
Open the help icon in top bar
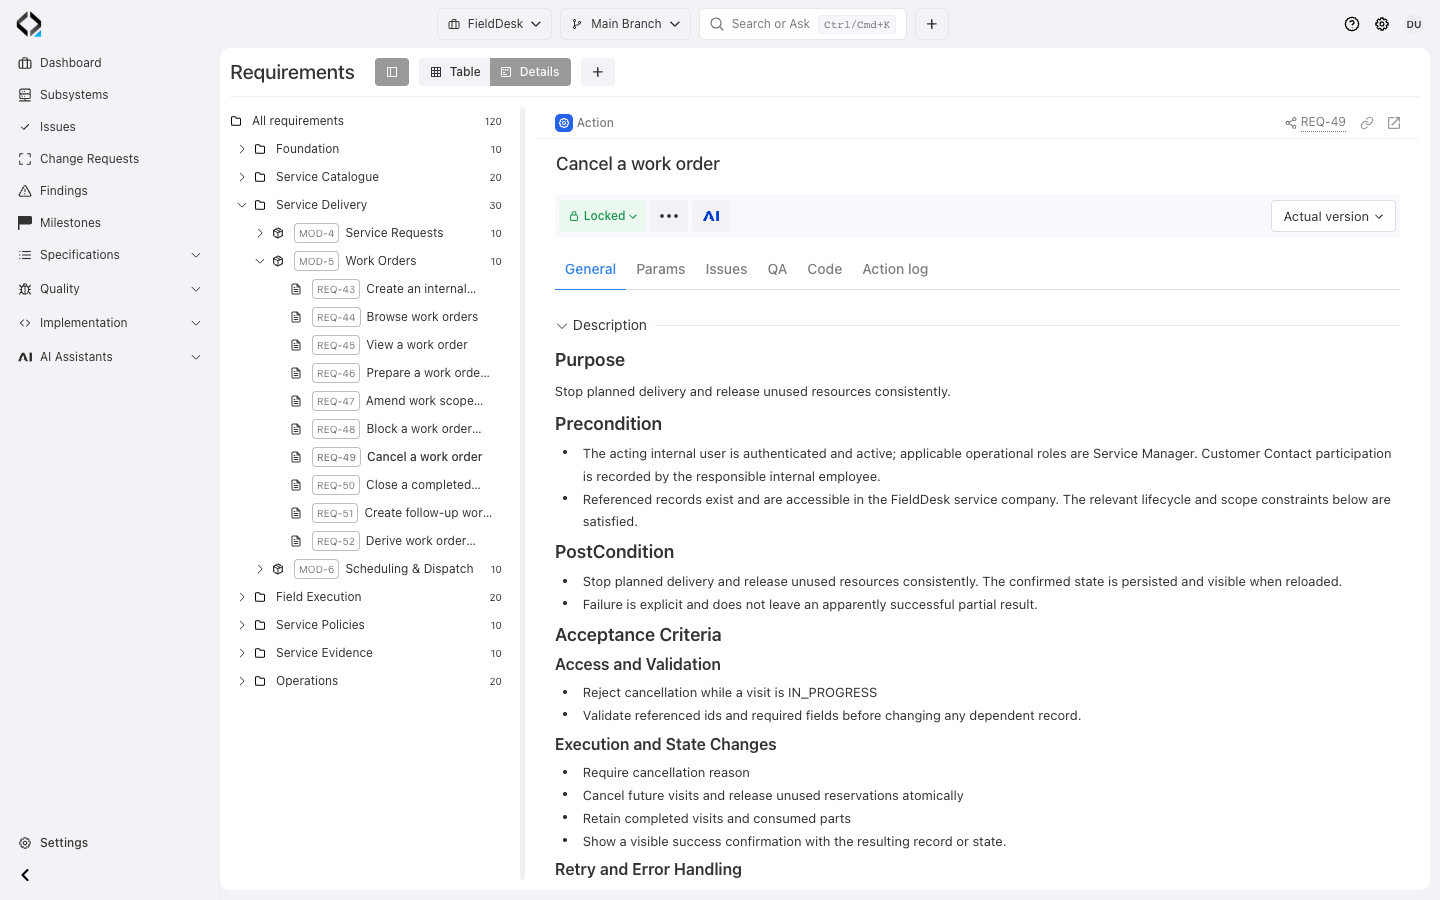[x=1352, y=24]
